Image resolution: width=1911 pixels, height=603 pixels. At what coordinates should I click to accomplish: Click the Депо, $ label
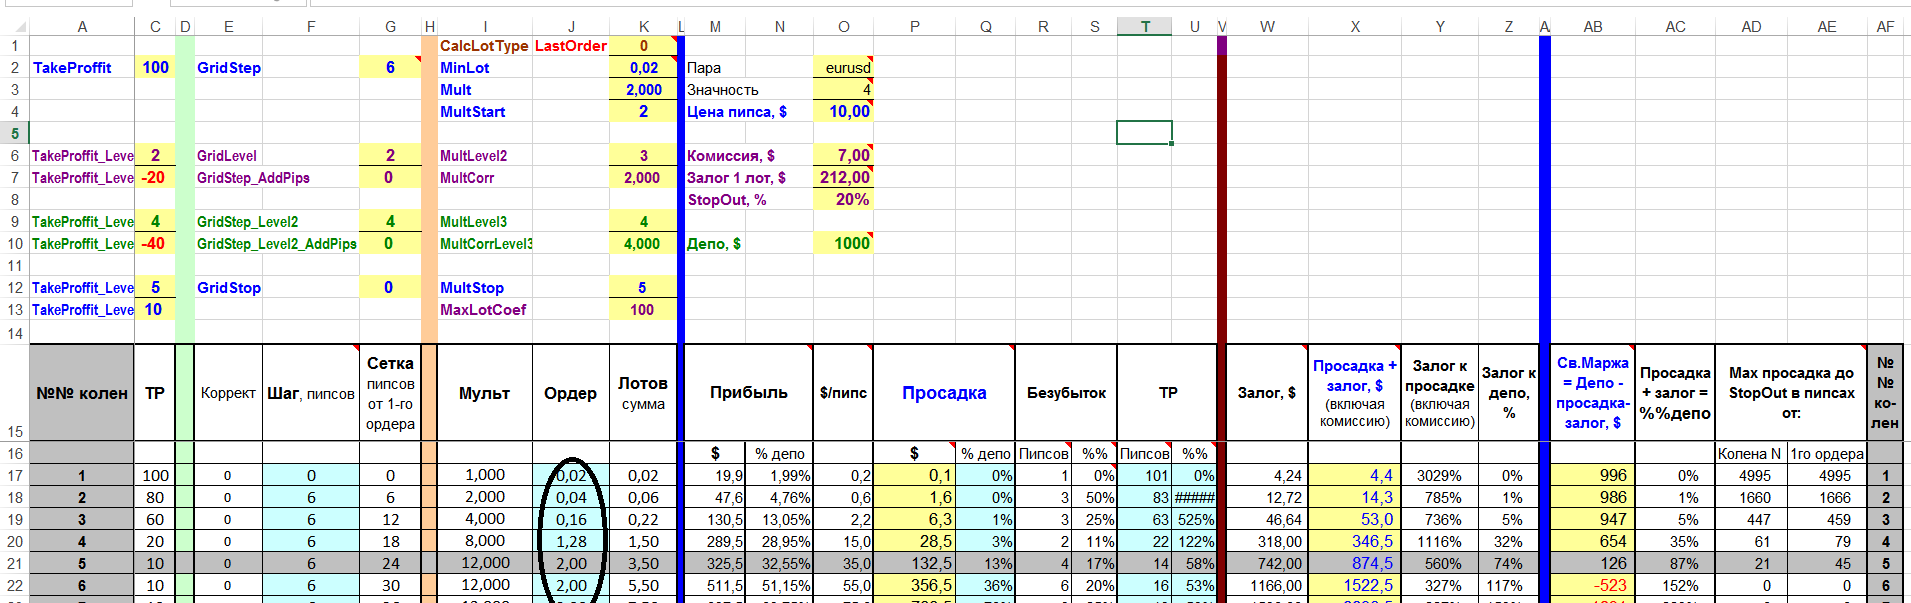click(714, 244)
